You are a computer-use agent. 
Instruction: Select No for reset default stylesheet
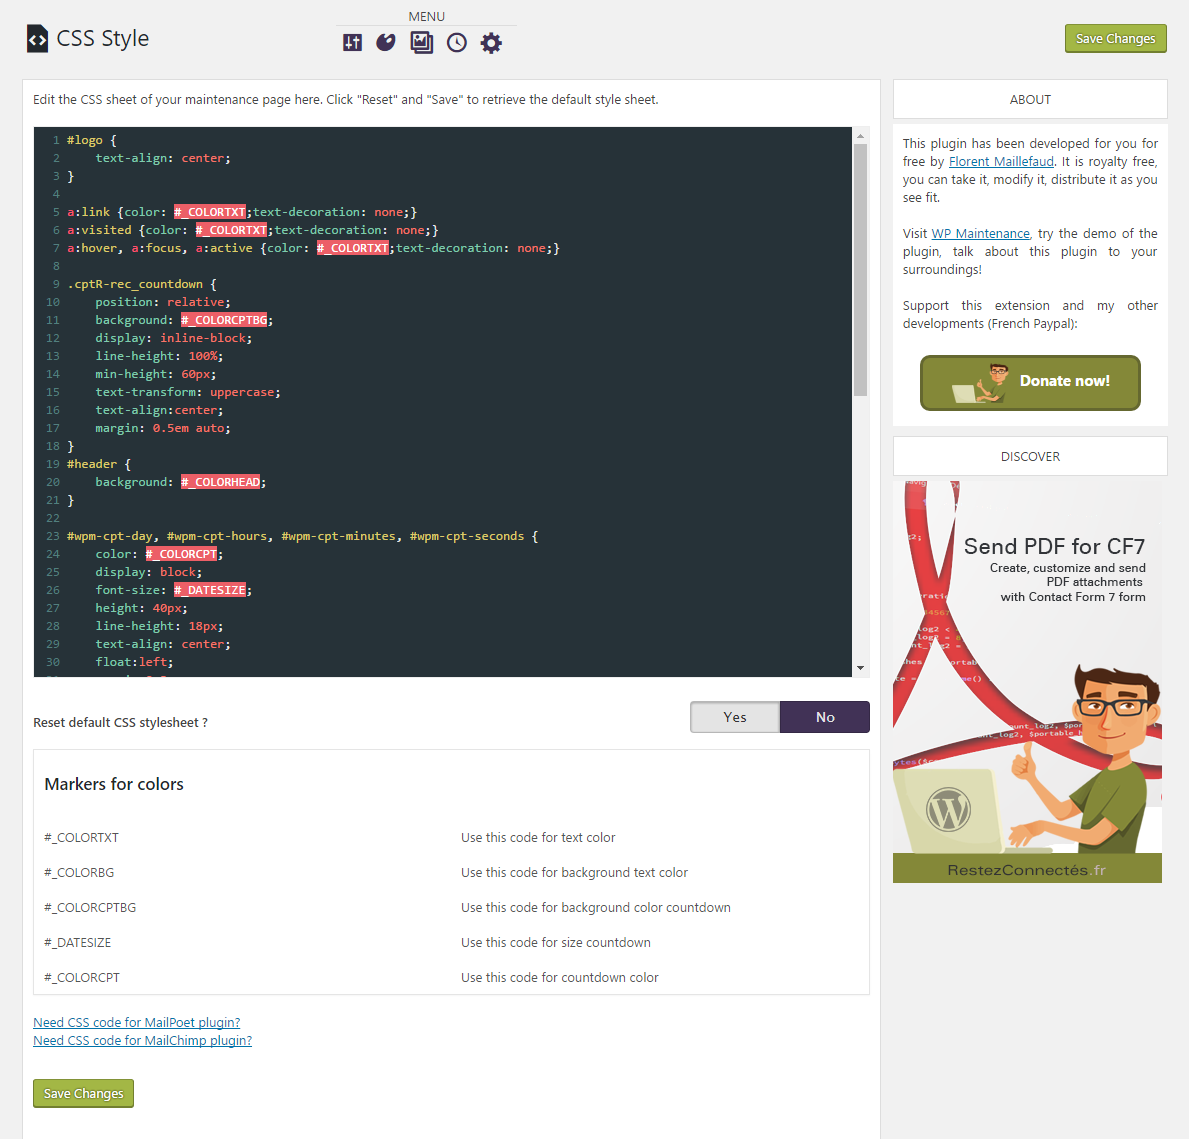click(825, 717)
